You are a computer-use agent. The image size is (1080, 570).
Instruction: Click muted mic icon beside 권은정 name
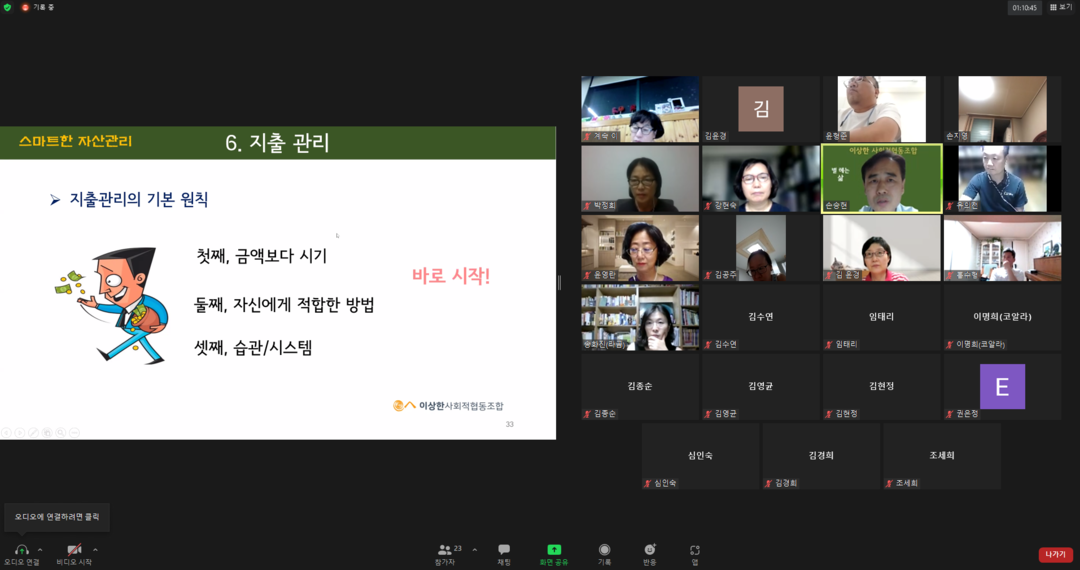[950, 414]
